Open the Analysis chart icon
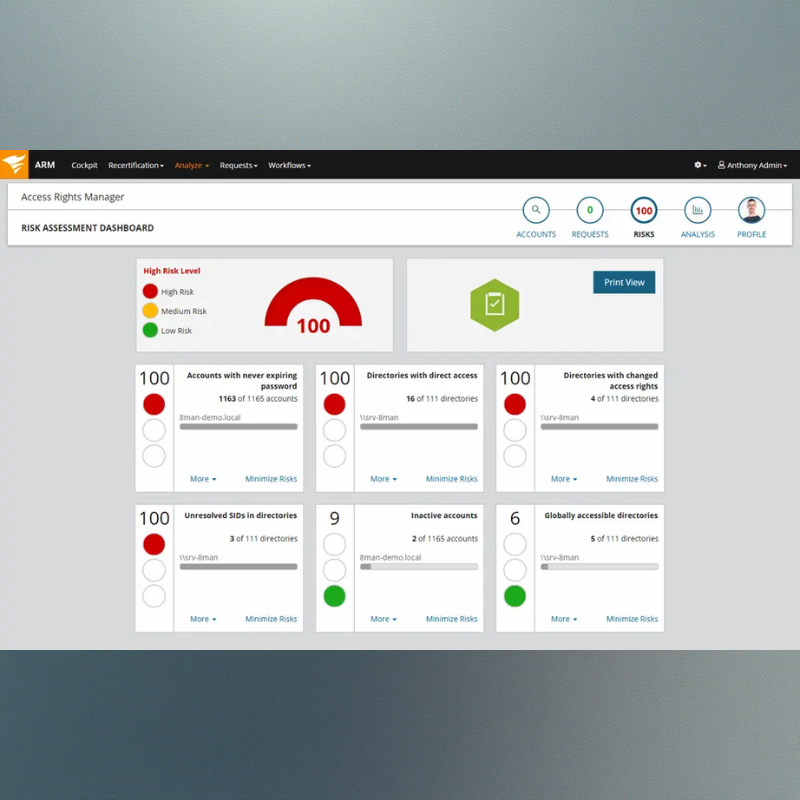 tap(697, 210)
